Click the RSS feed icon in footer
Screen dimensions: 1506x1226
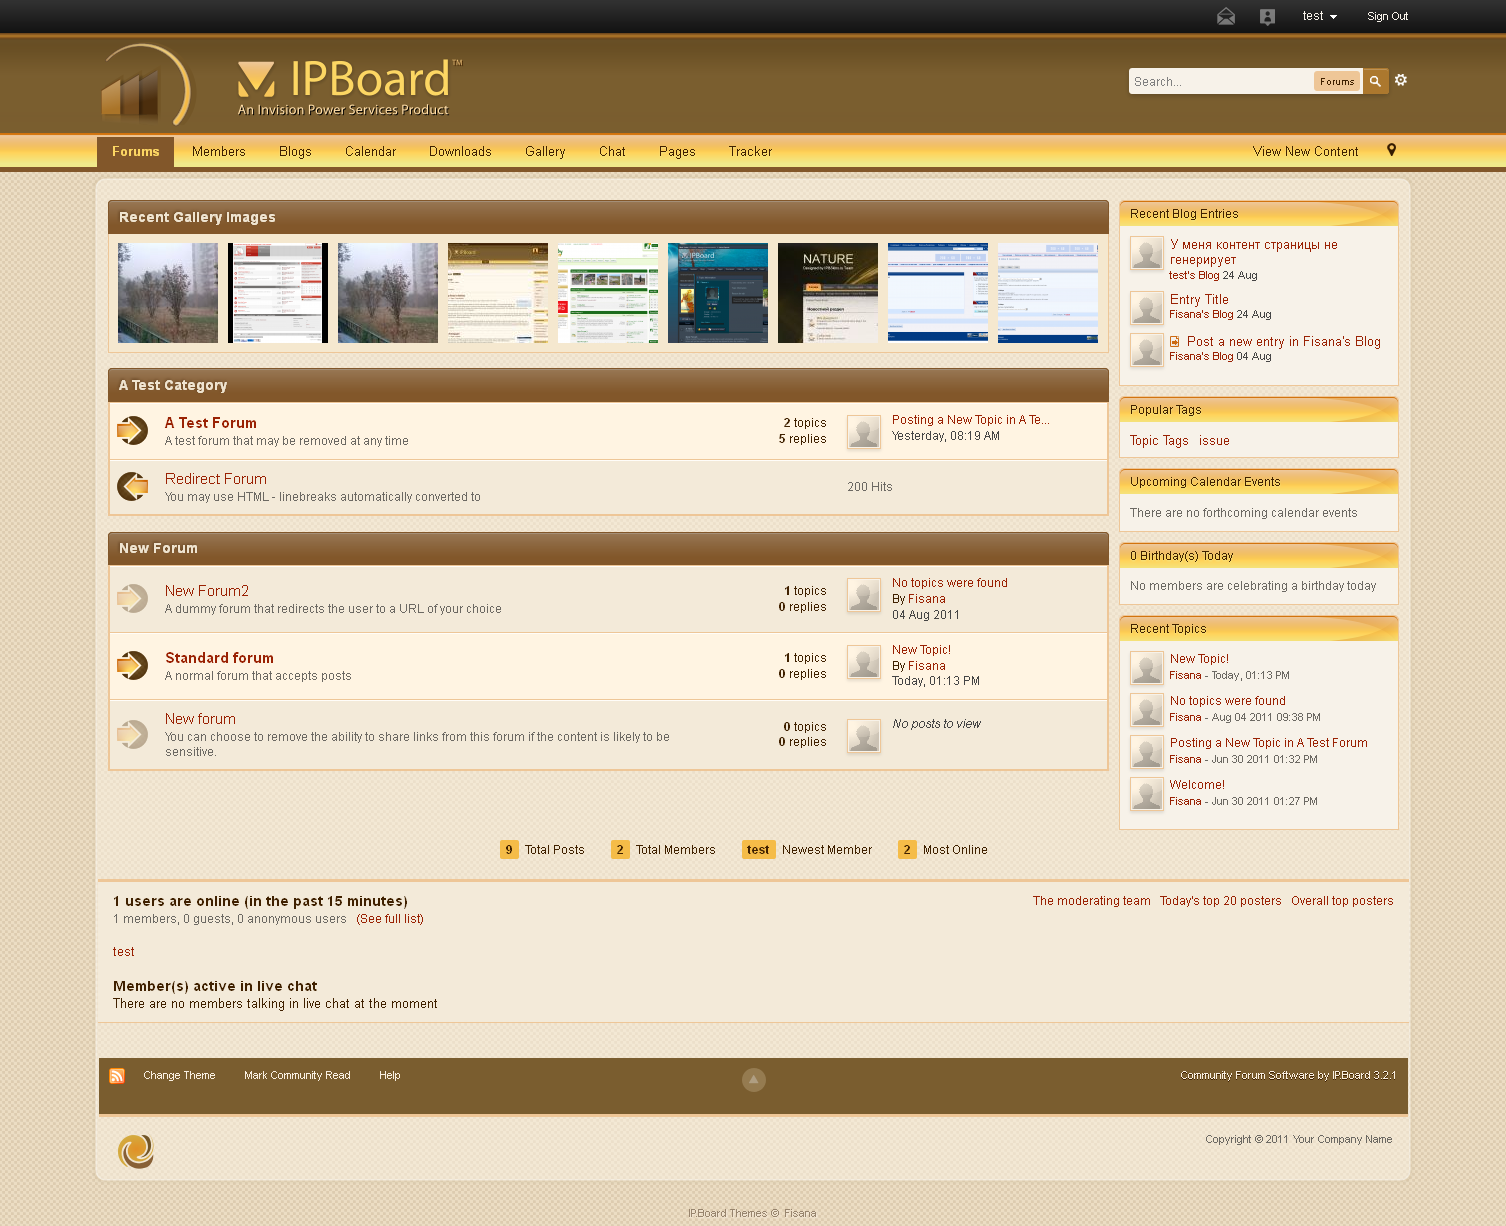tap(117, 1076)
